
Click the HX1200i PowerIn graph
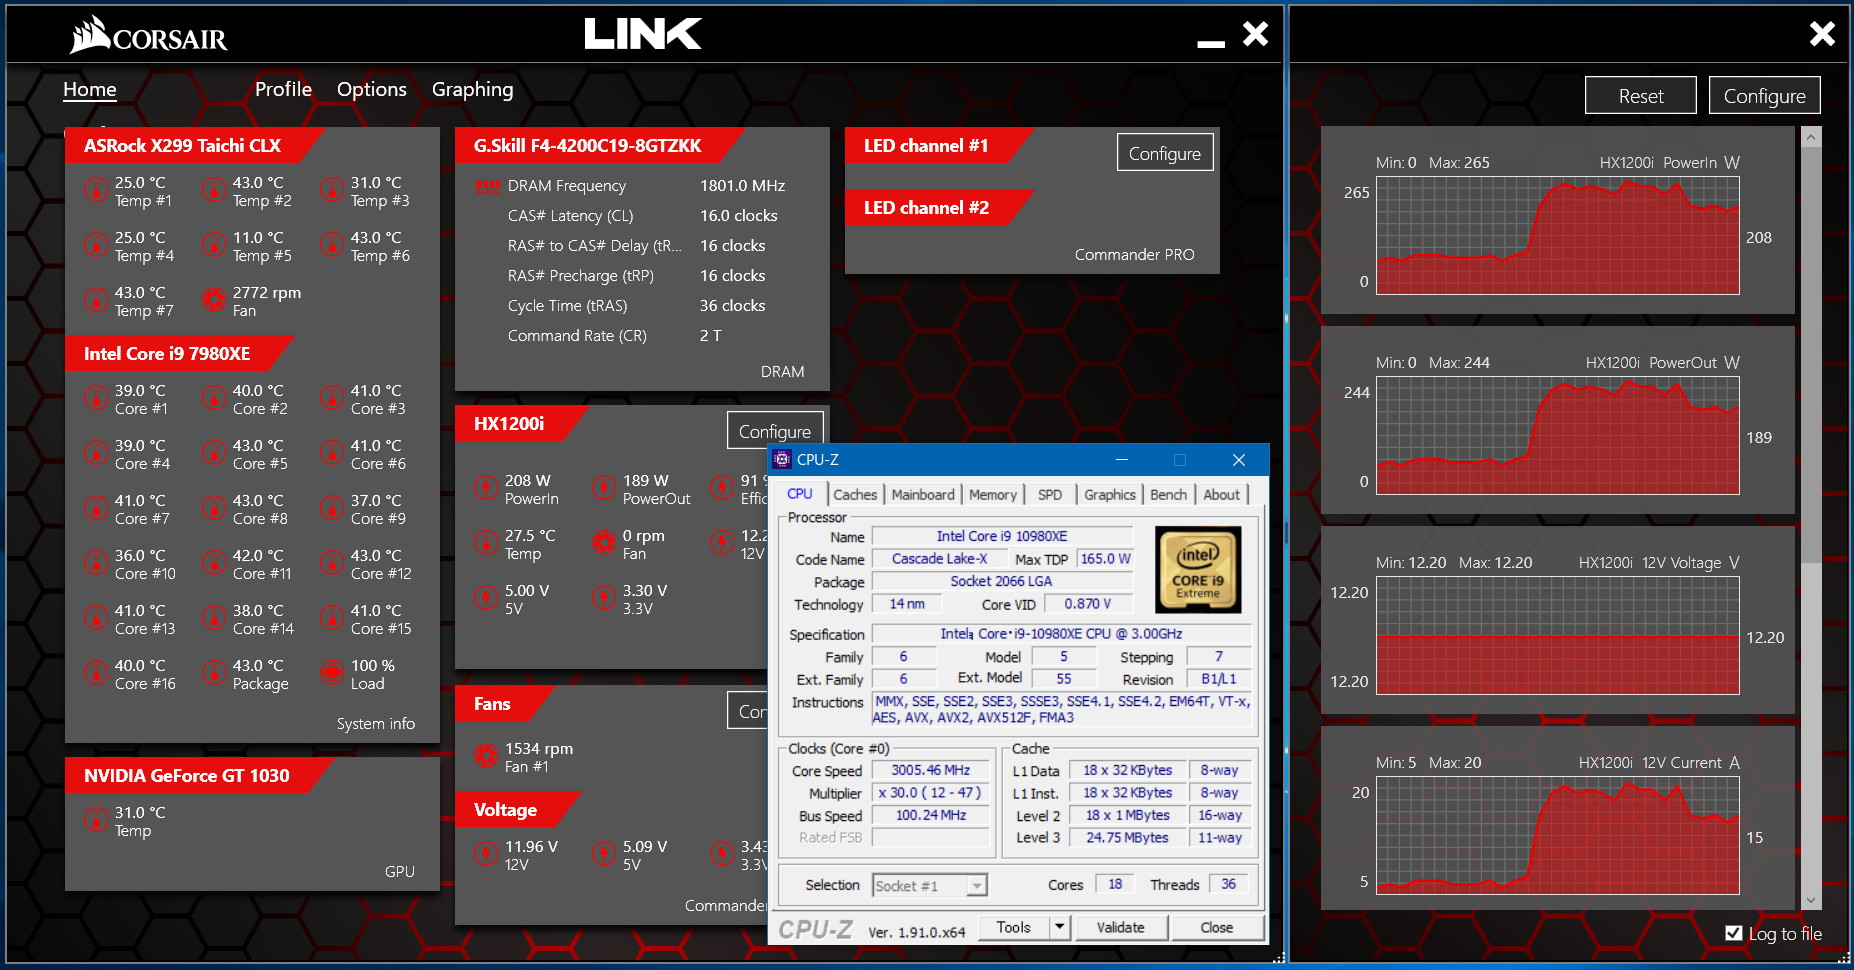1558,236
